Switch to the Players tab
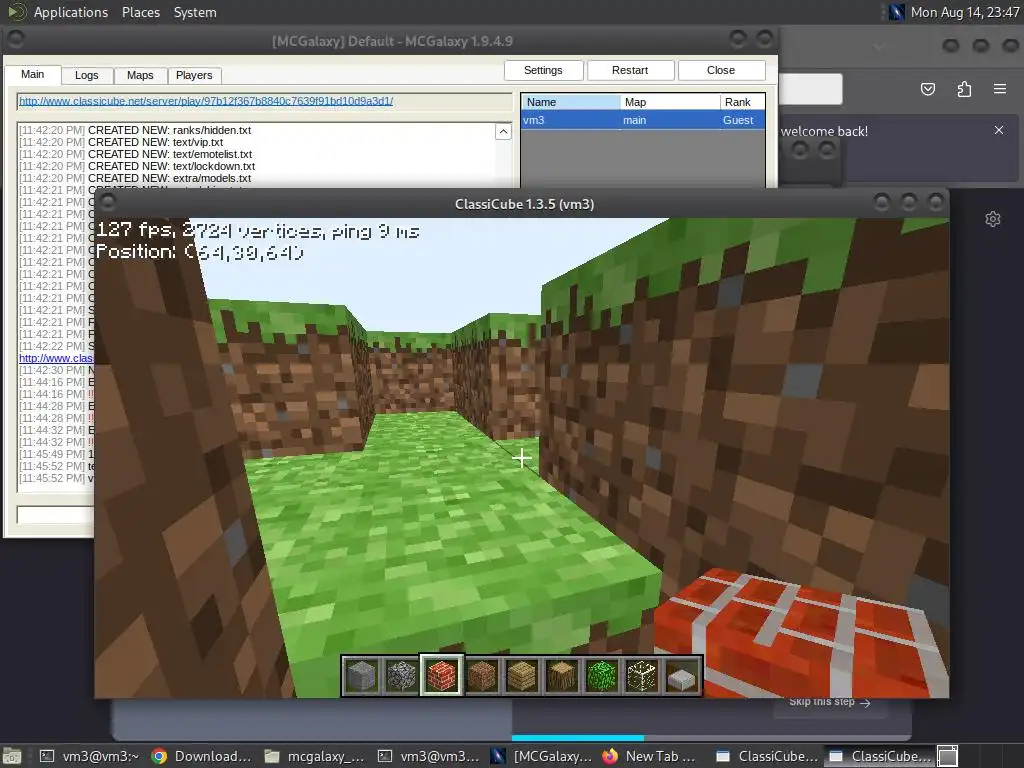This screenshot has width=1024, height=768. tap(194, 75)
